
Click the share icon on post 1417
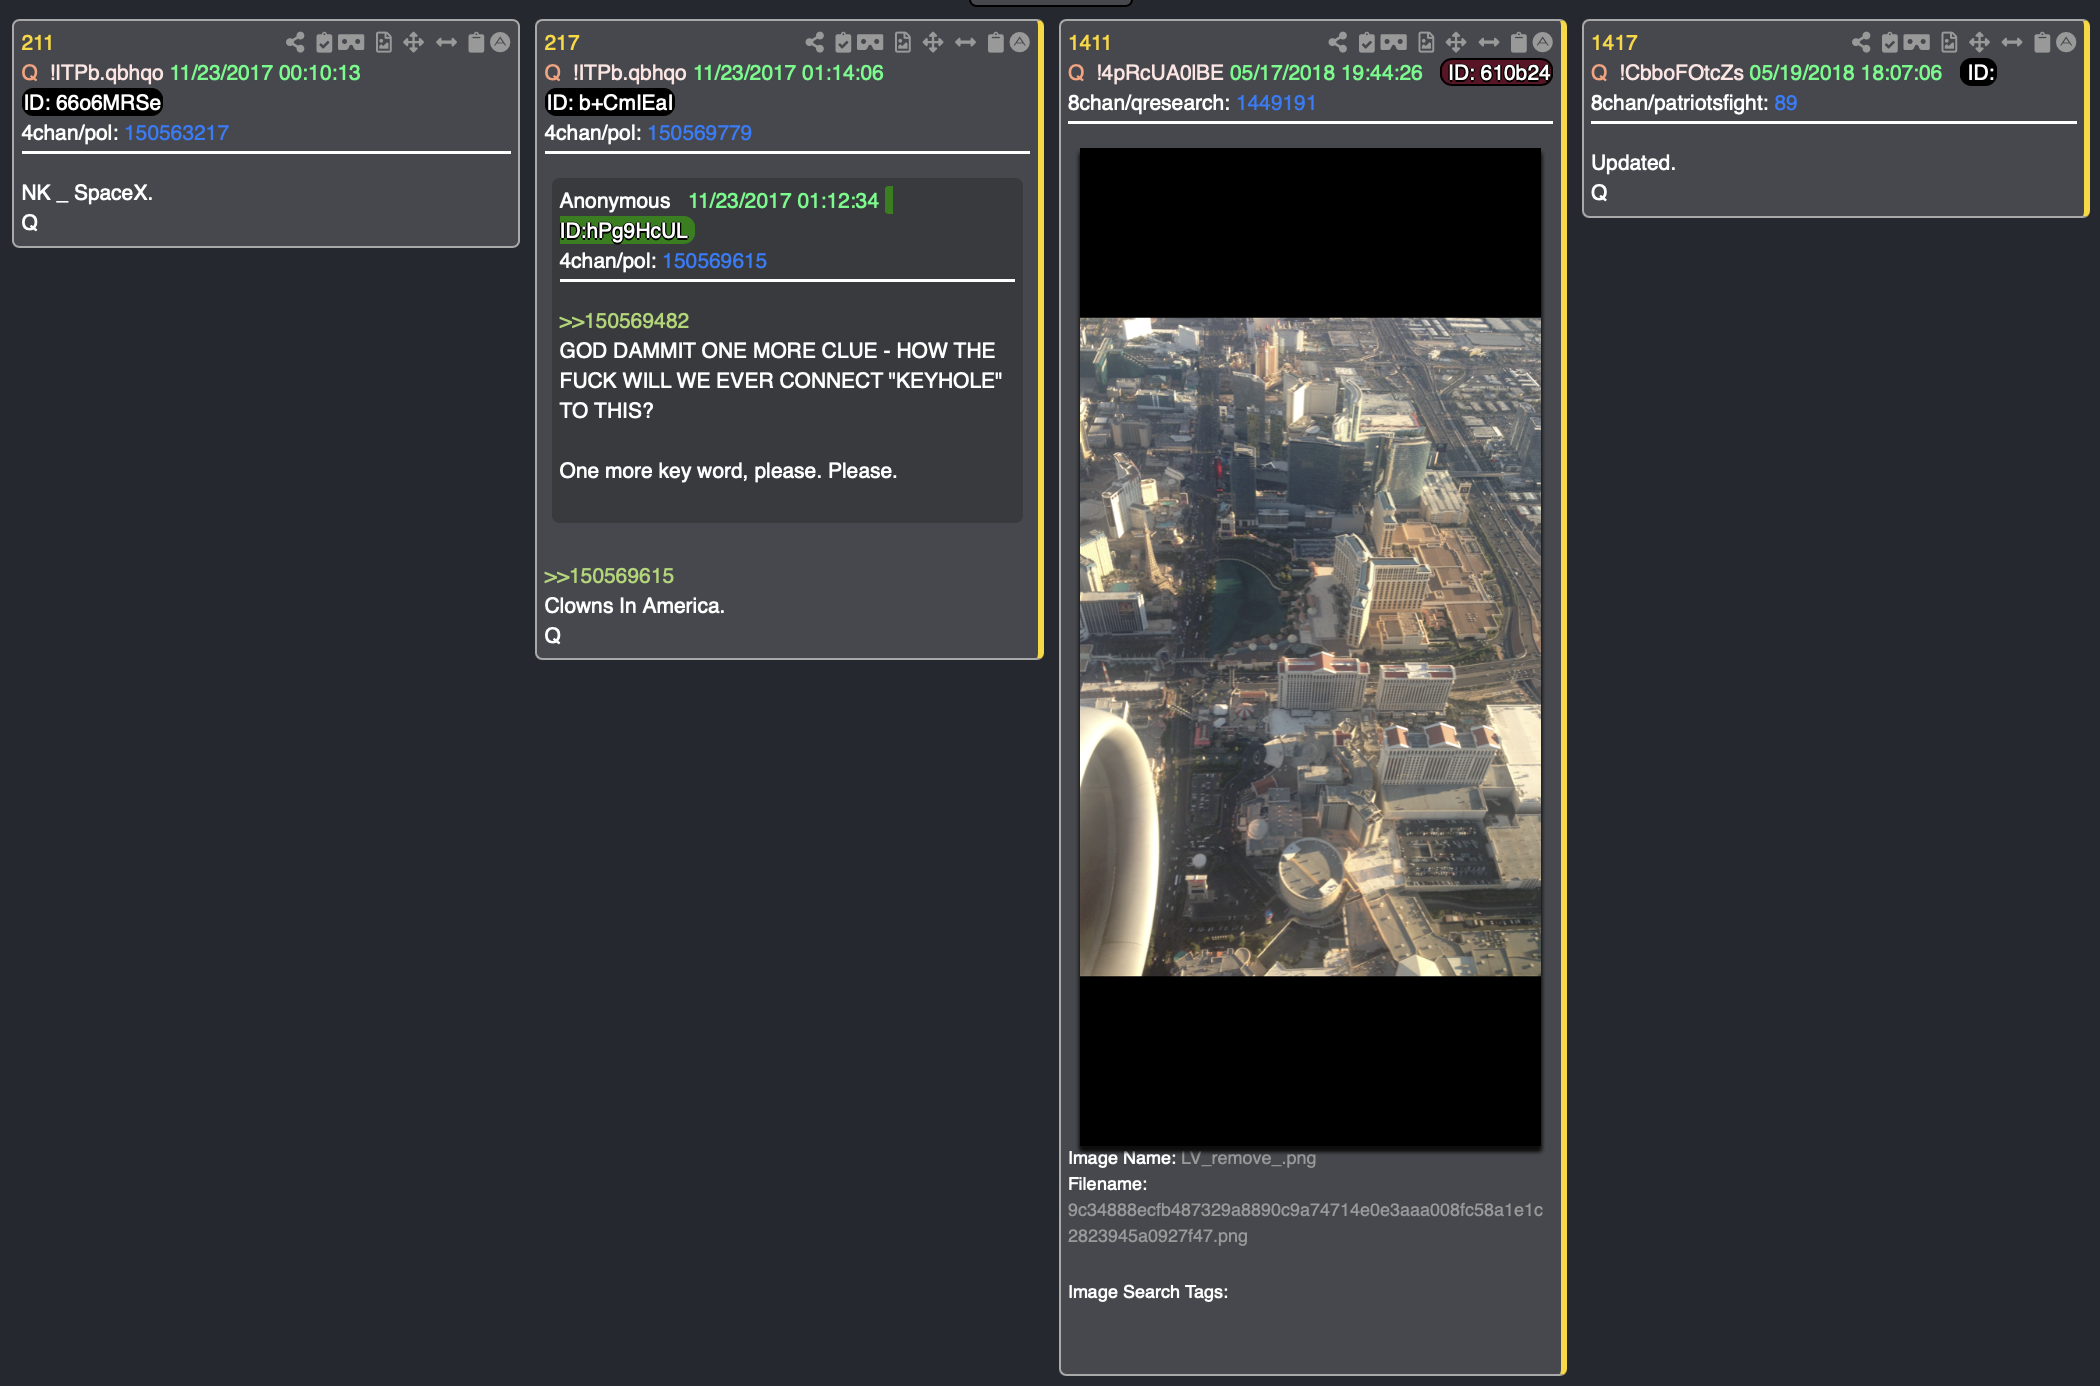pyautogui.click(x=1861, y=42)
